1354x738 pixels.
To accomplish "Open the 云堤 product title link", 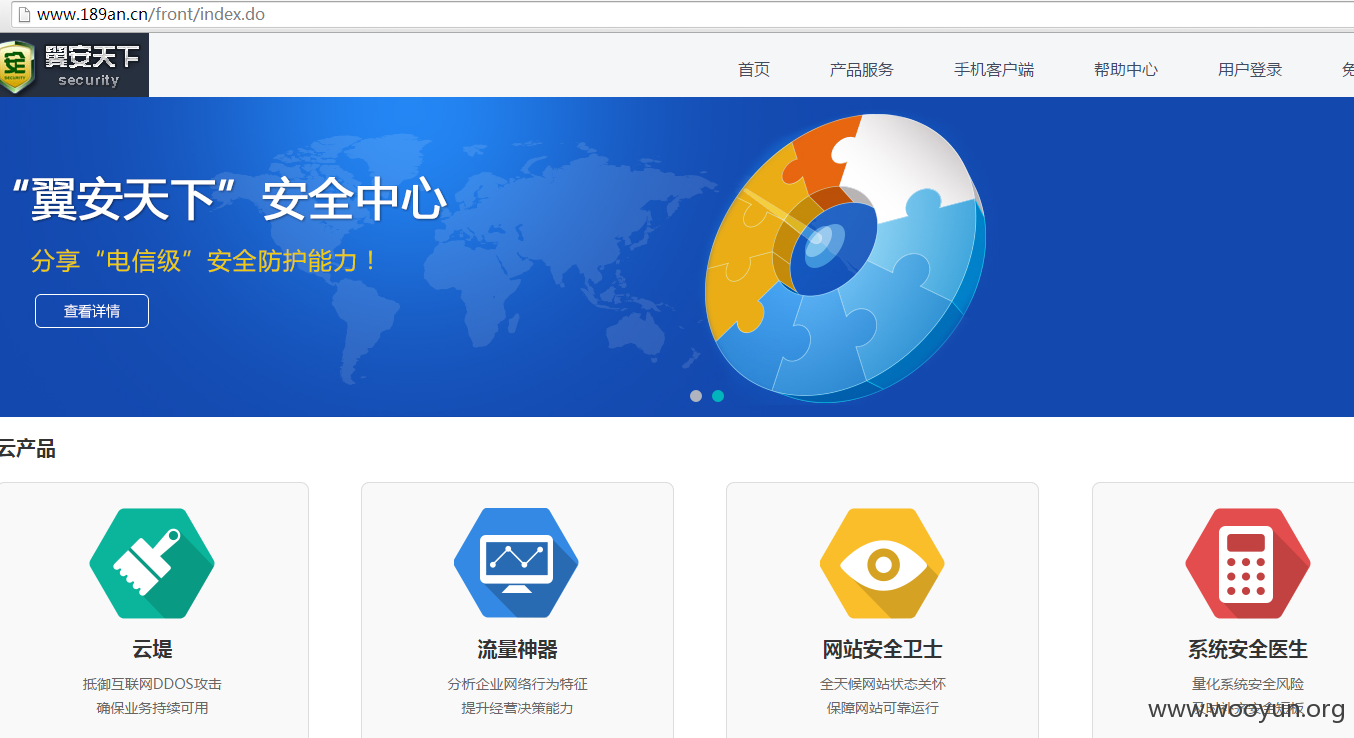I will coord(152,649).
